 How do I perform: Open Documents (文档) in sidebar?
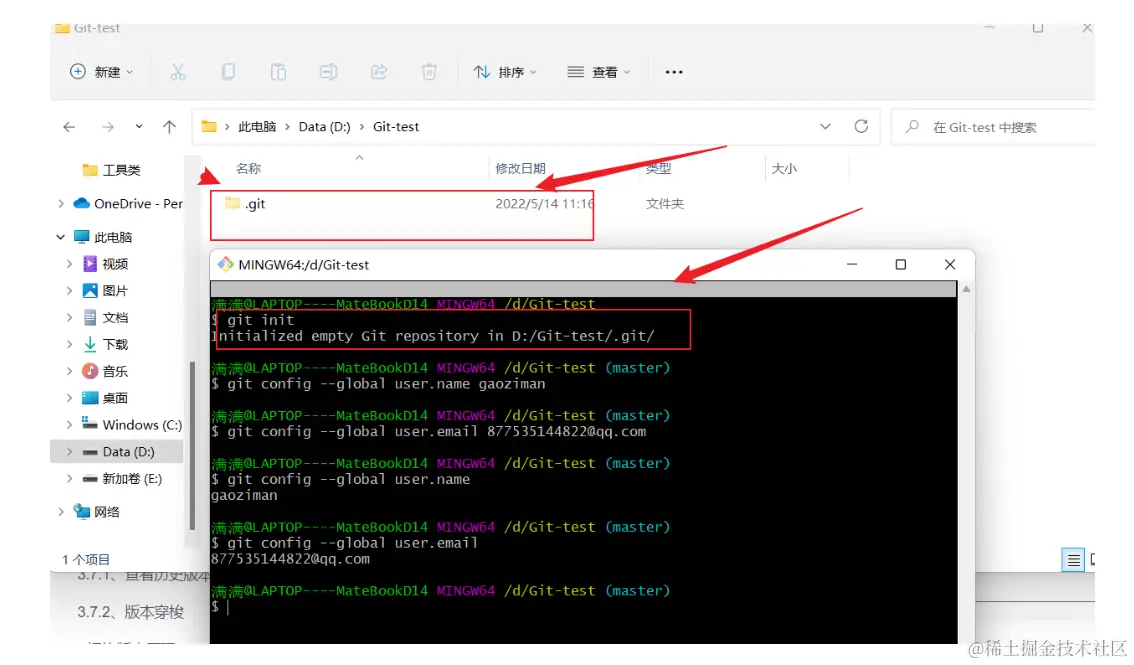point(106,317)
